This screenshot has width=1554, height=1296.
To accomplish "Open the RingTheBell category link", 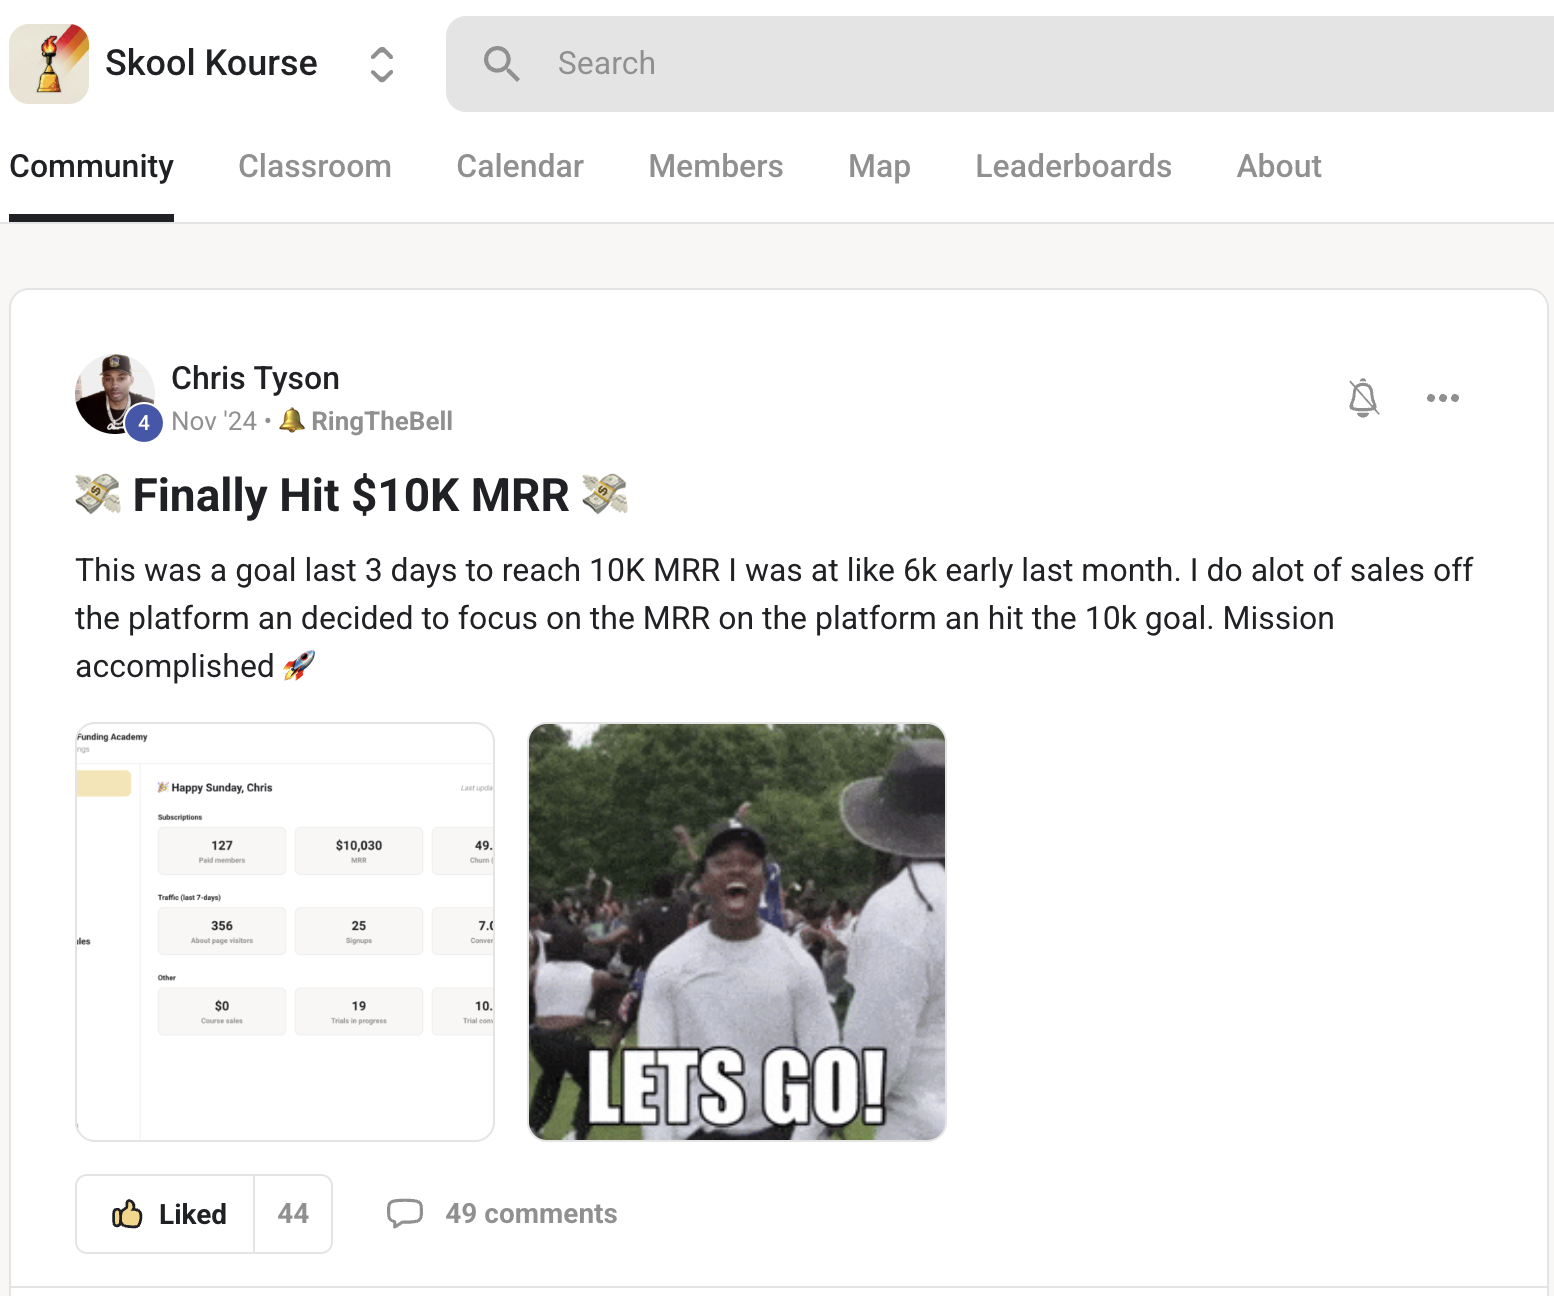I will click(366, 421).
